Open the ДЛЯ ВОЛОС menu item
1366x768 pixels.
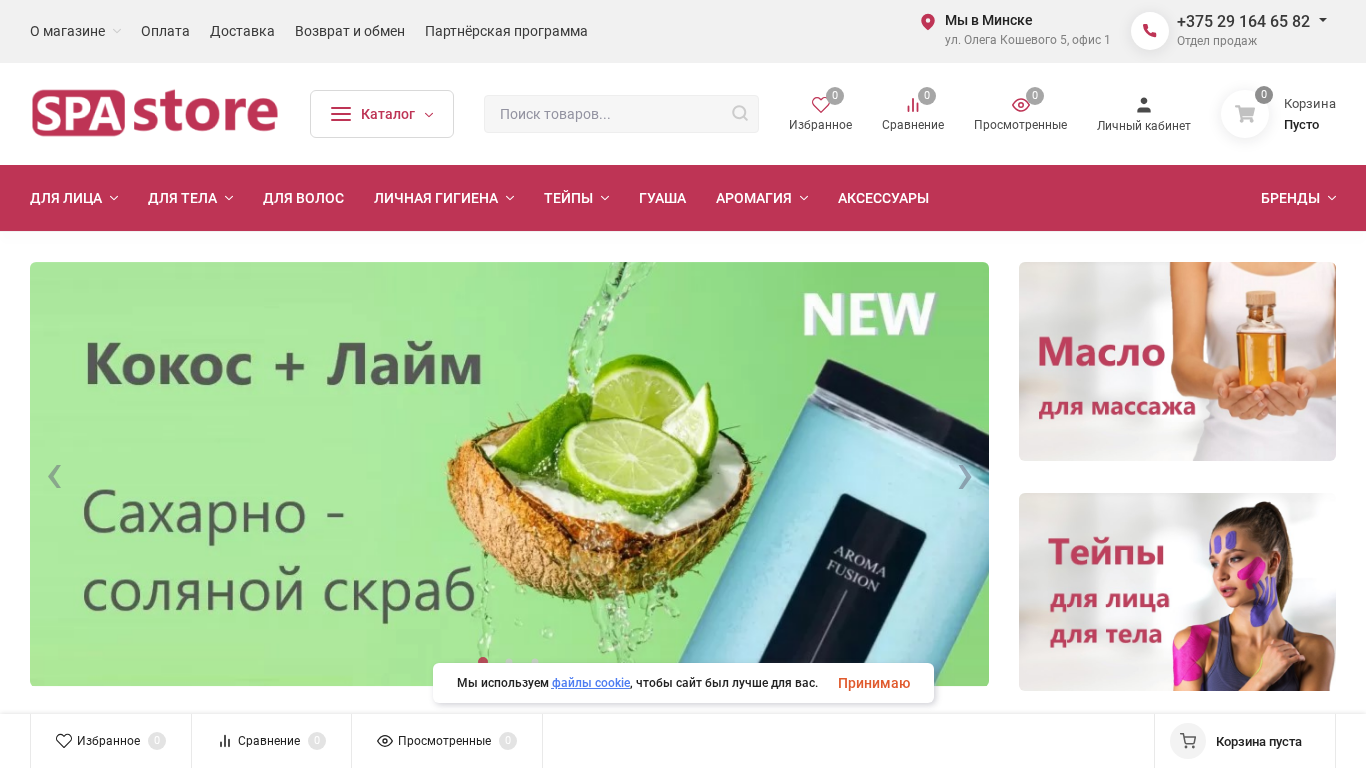[x=303, y=198]
